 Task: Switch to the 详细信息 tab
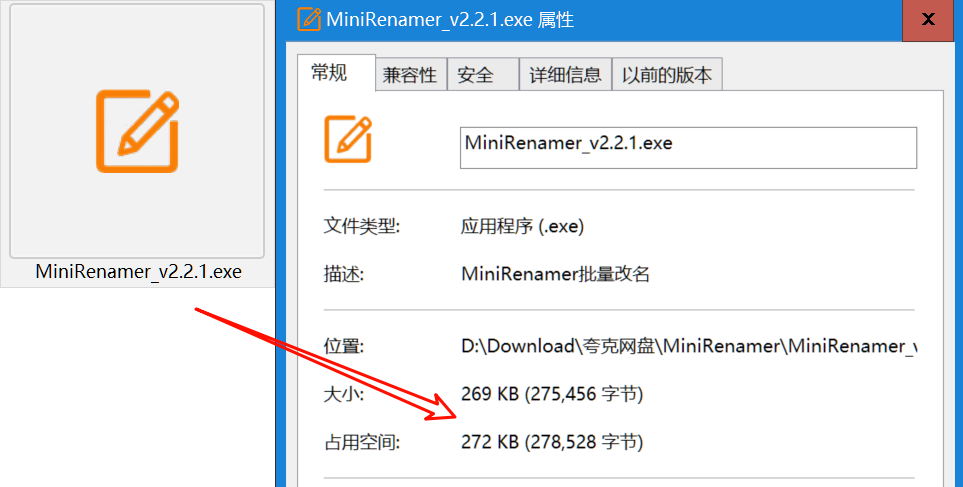[565, 75]
